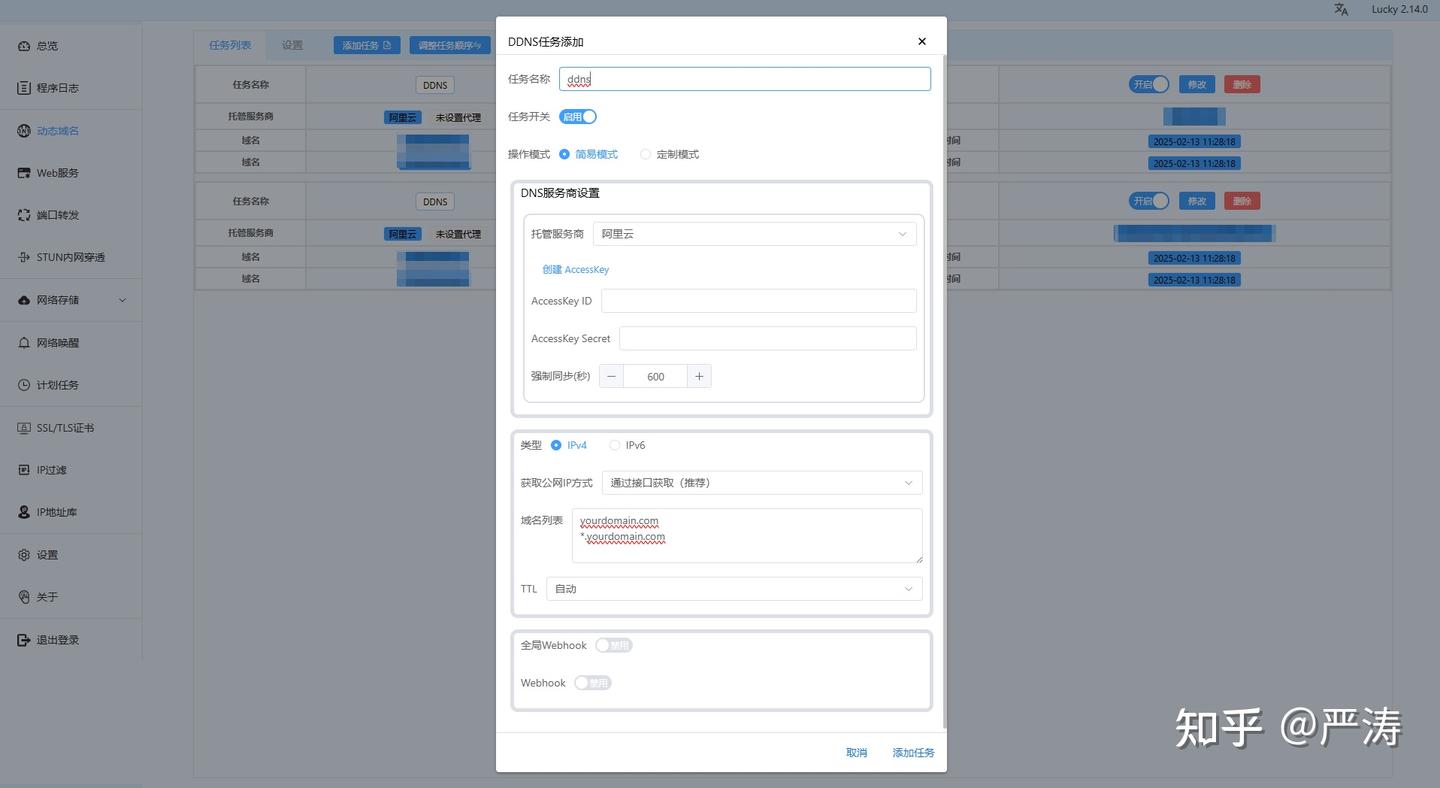Image resolution: width=1440 pixels, height=788 pixels.
Task: Select the 任务列表 tab
Action: click(x=230, y=44)
